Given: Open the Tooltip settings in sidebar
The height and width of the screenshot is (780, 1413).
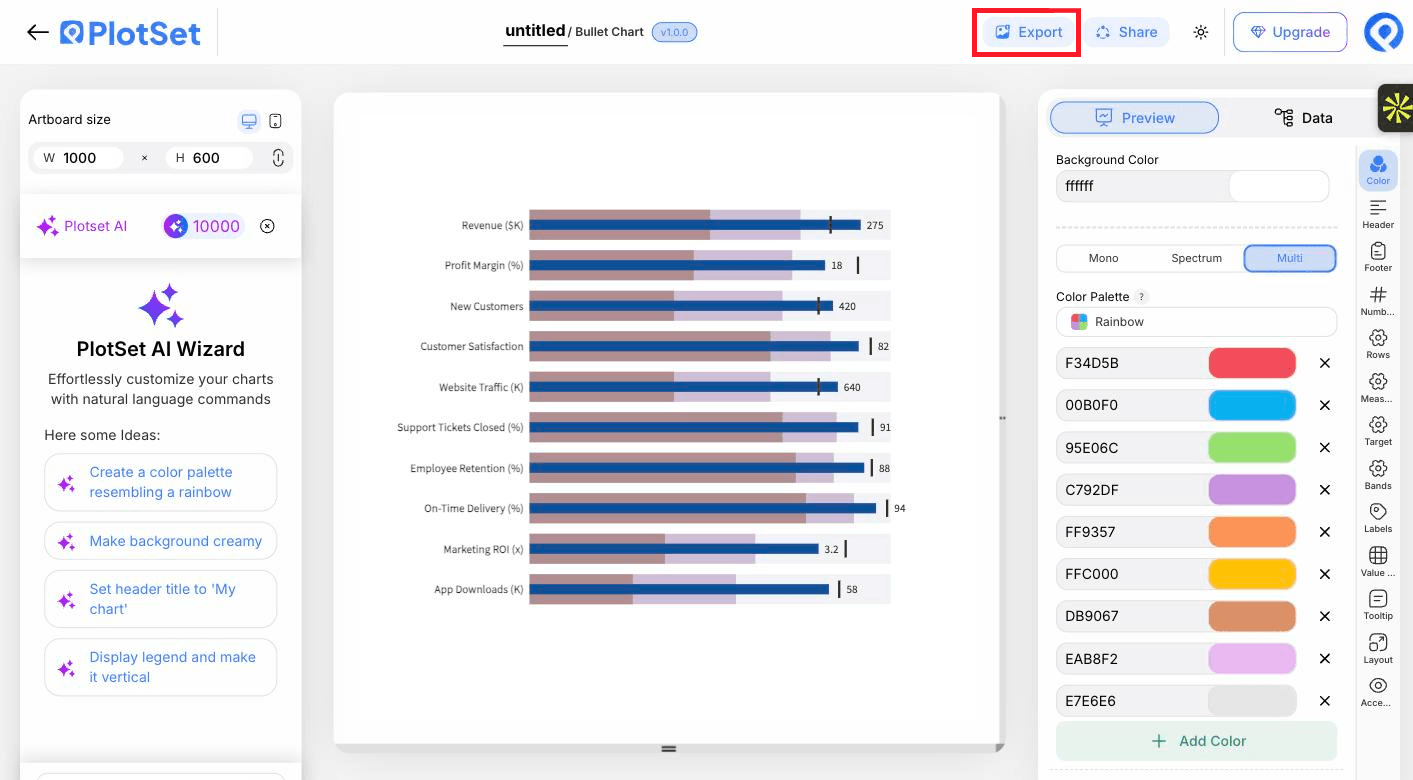Looking at the screenshot, I should pyautogui.click(x=1378, y=605).
